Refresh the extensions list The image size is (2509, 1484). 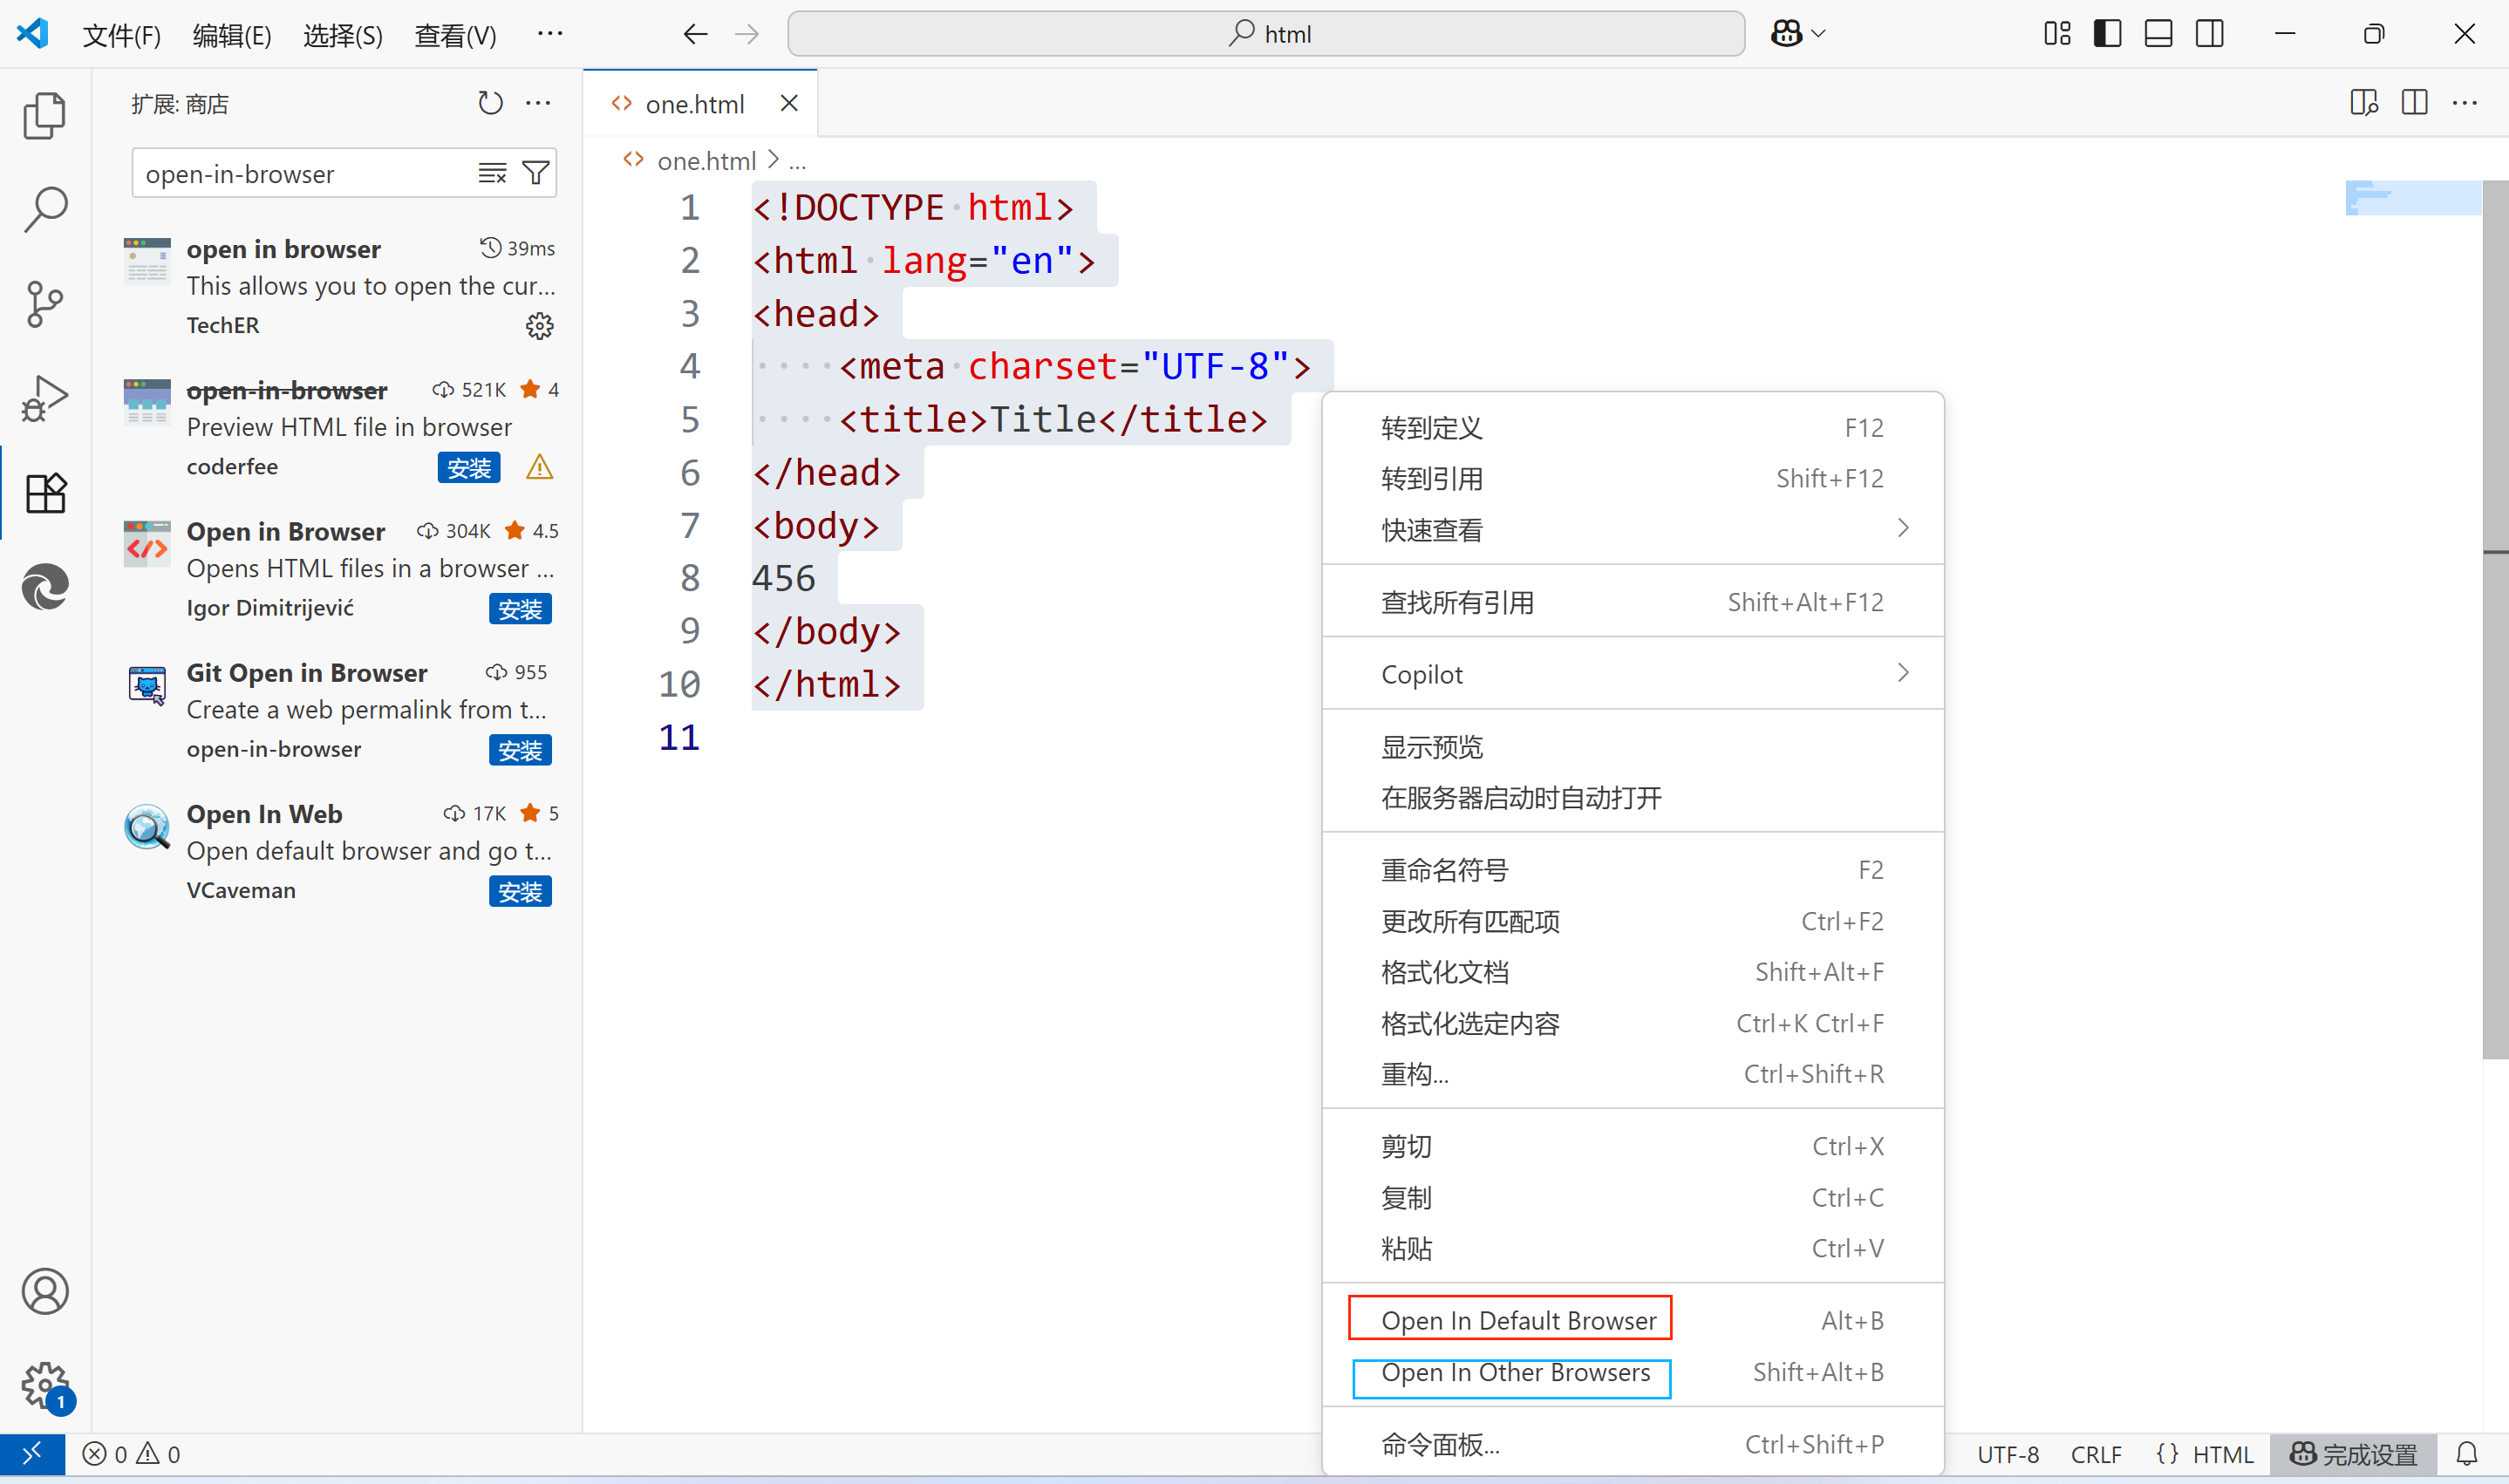point(490,103)
